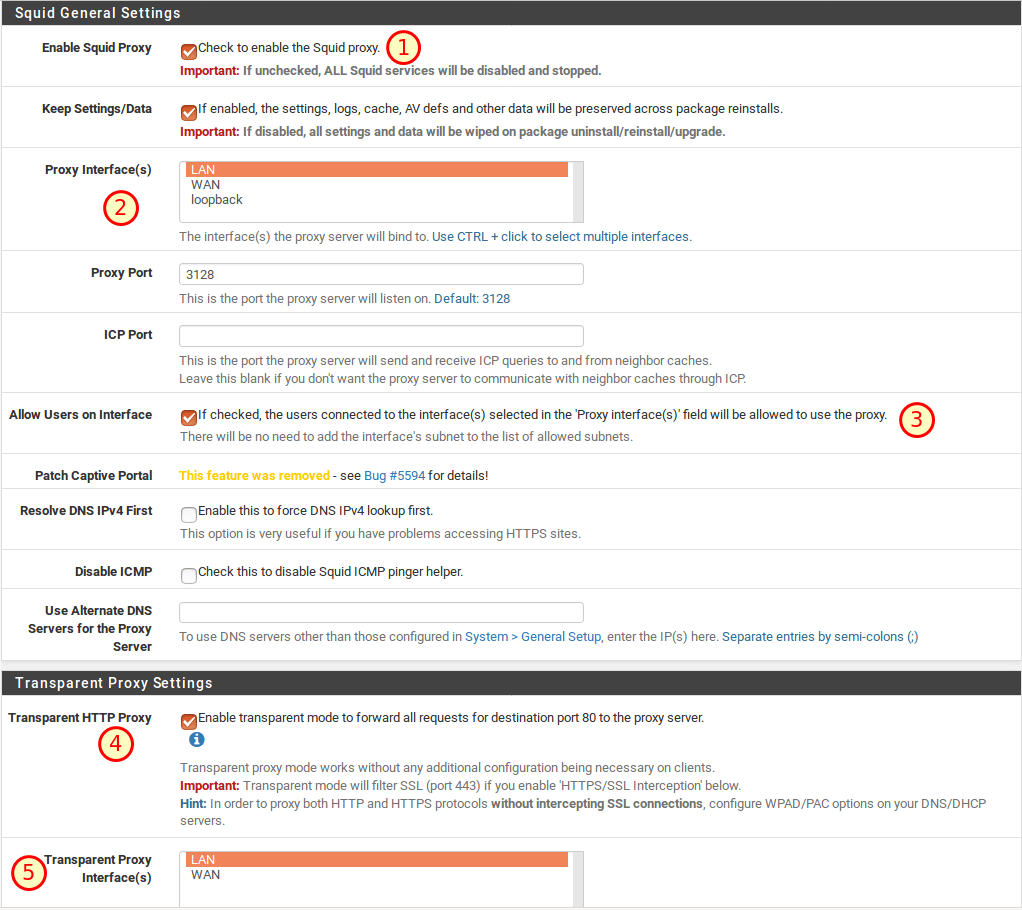Image resolution: width=1022 pixels, height=910 pixels.
Task: Click the red circled number 4 marker
Action: click(115, 745)
